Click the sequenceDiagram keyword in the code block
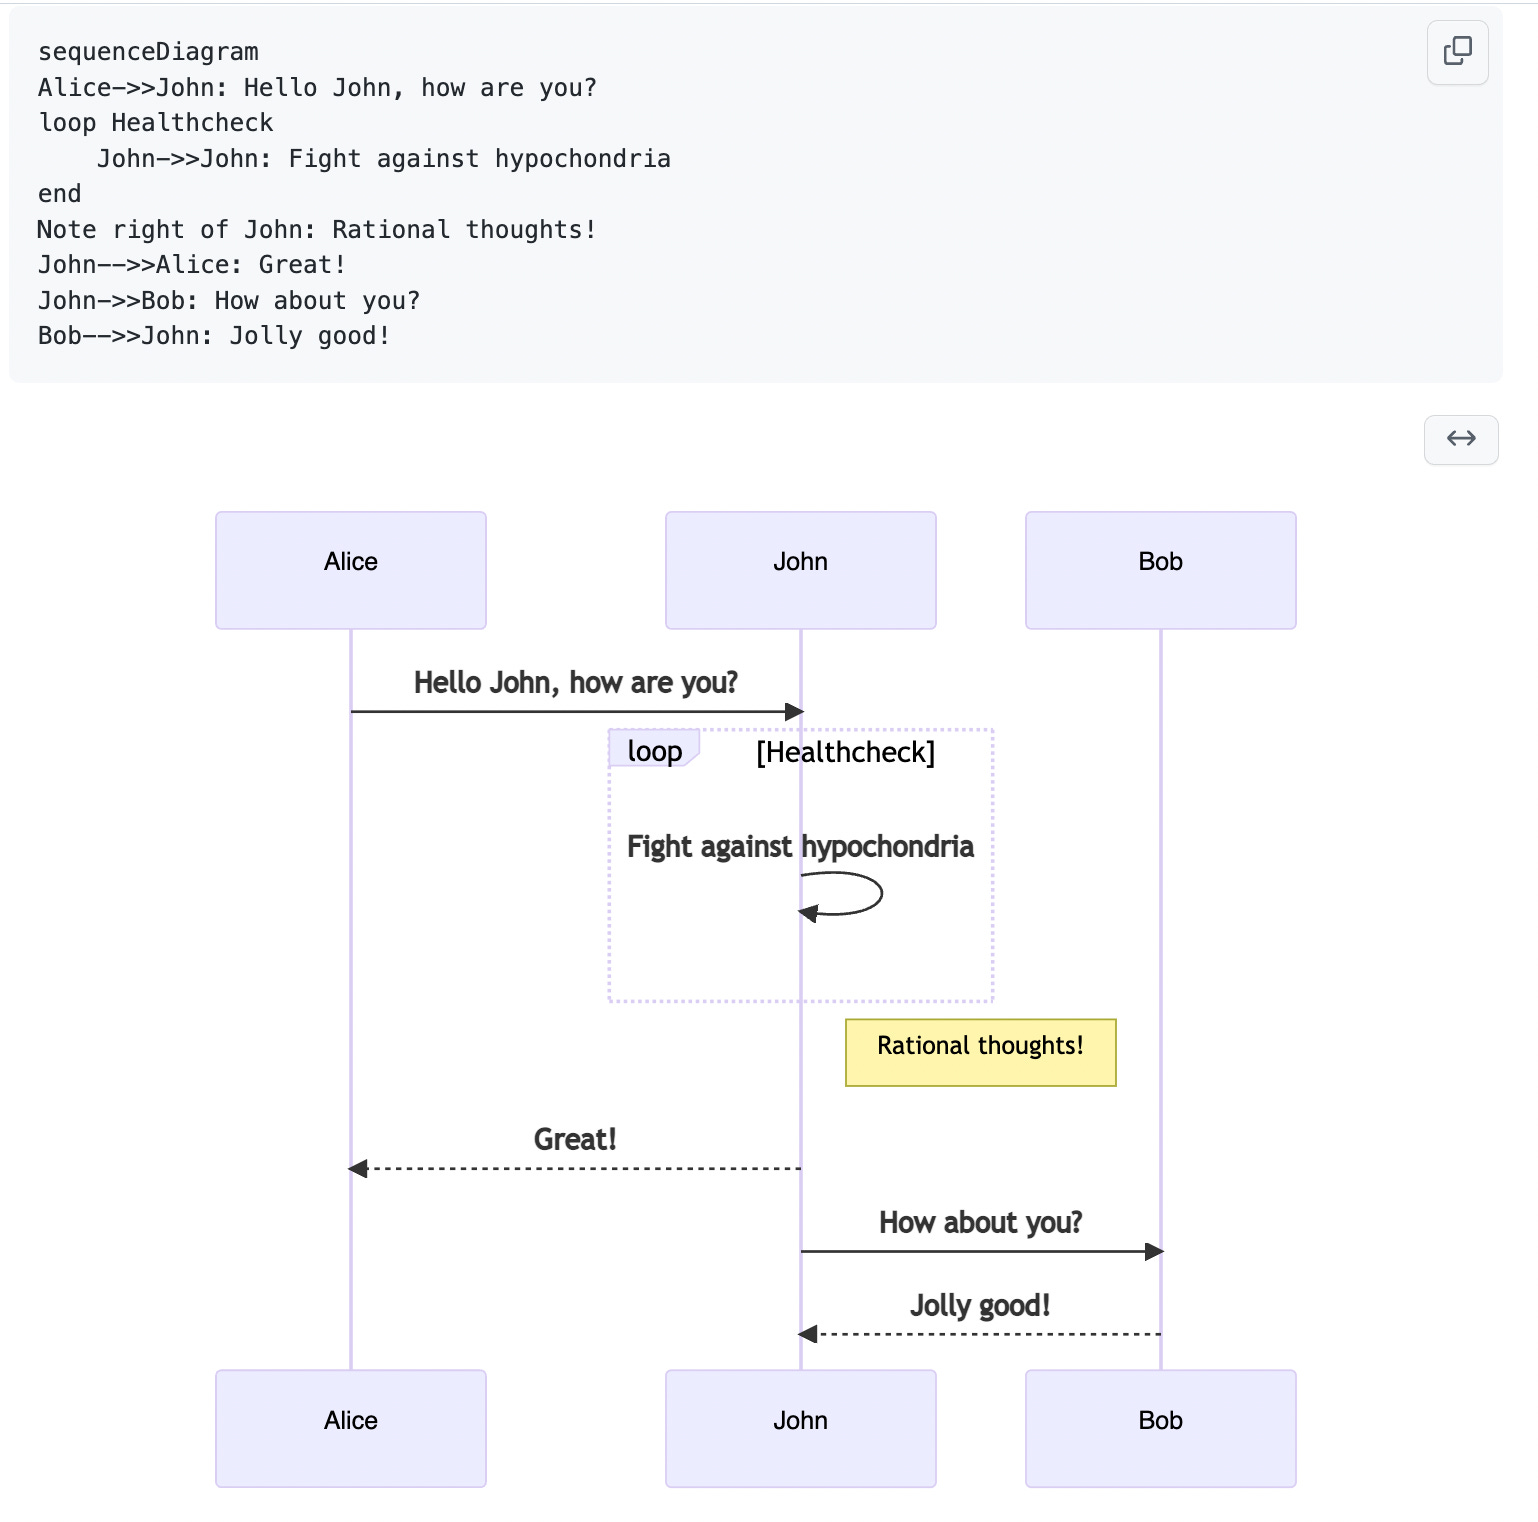Screen dimensions: 1538x1522 [x=148, y=51]
